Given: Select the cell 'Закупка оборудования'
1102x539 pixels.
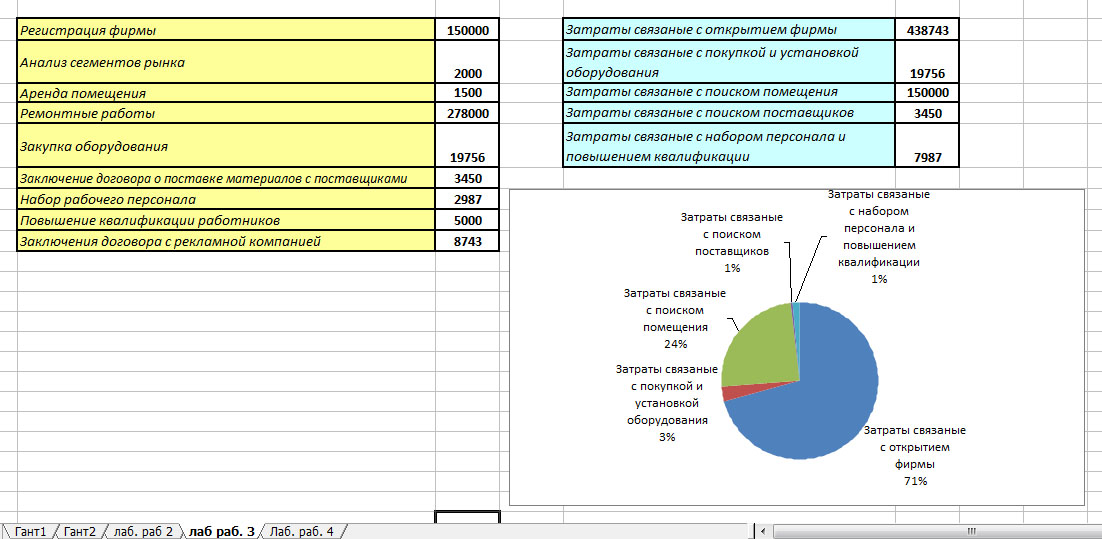Looking at the screenshot, I should tap(226, 145).
